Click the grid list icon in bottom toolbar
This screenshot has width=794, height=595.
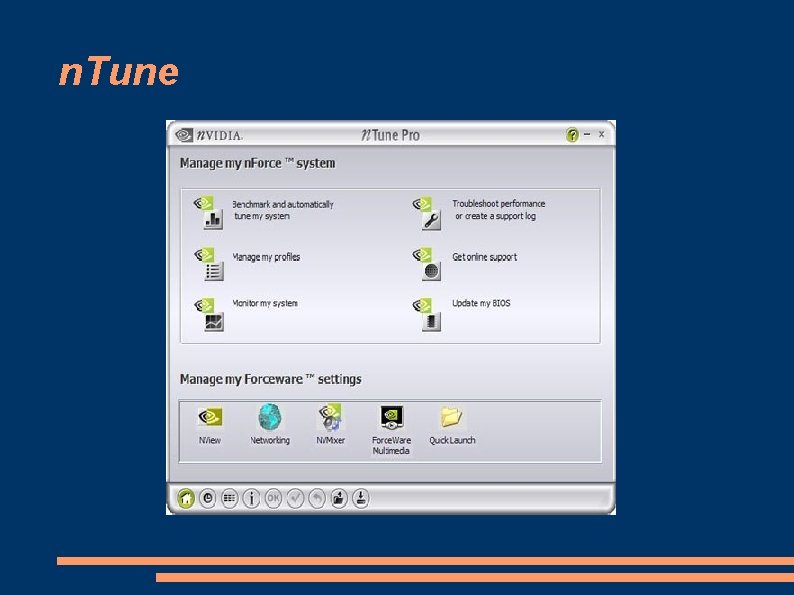tap(229, 499)
